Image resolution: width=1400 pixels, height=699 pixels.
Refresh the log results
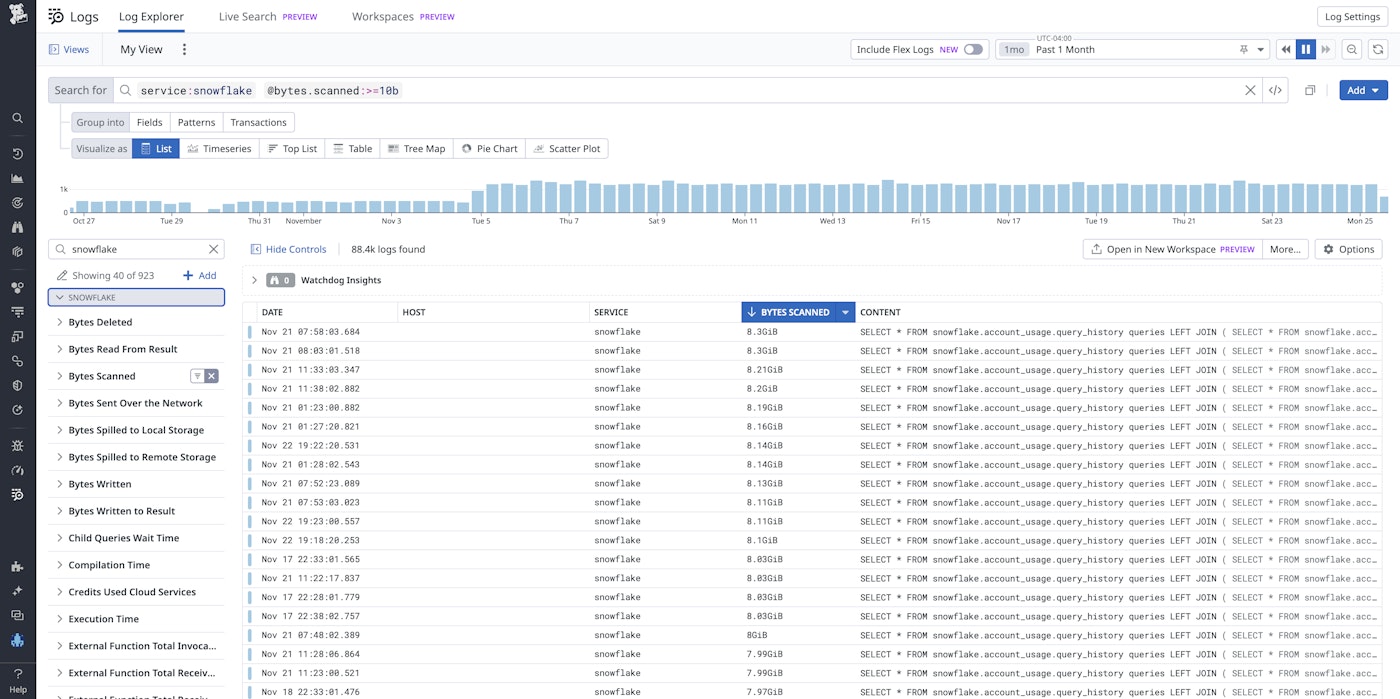[x=1378, y=49]
